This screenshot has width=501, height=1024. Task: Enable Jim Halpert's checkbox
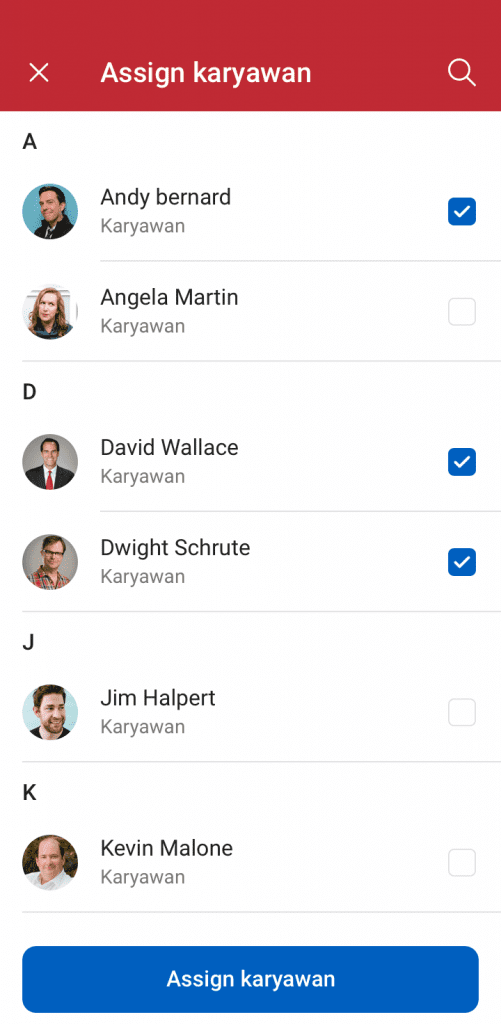point(462,712)
